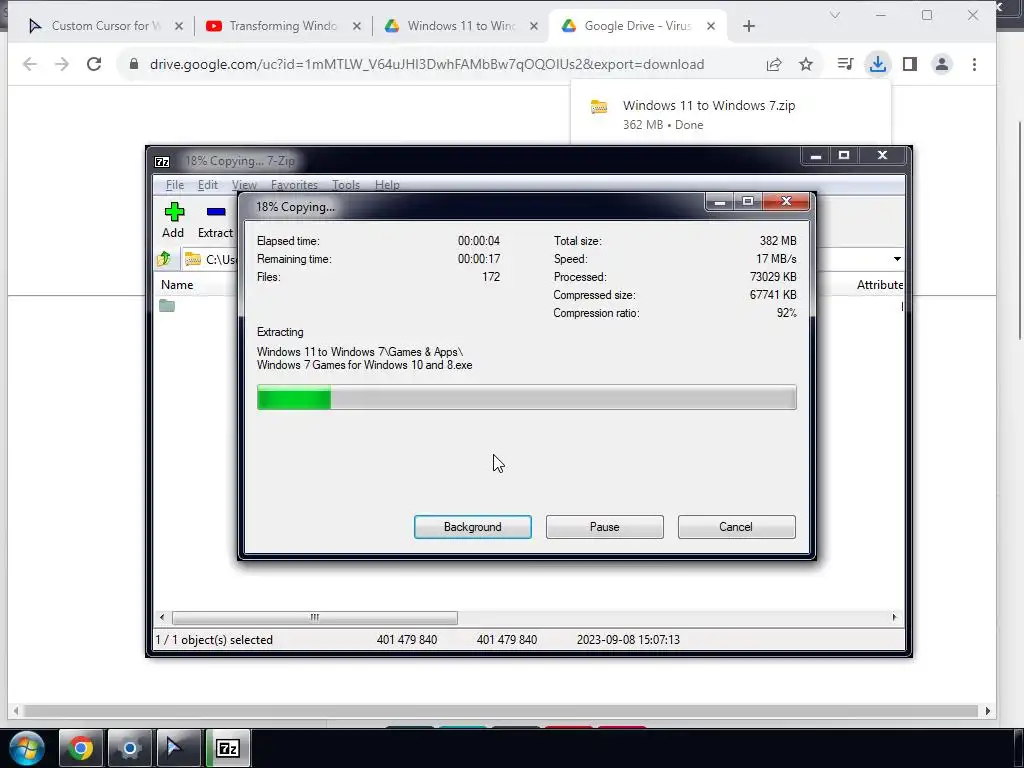Click '1 / 1 object(s) selected' status text
This screenshot has height=768, width=1024.
[x=214, y=640]
